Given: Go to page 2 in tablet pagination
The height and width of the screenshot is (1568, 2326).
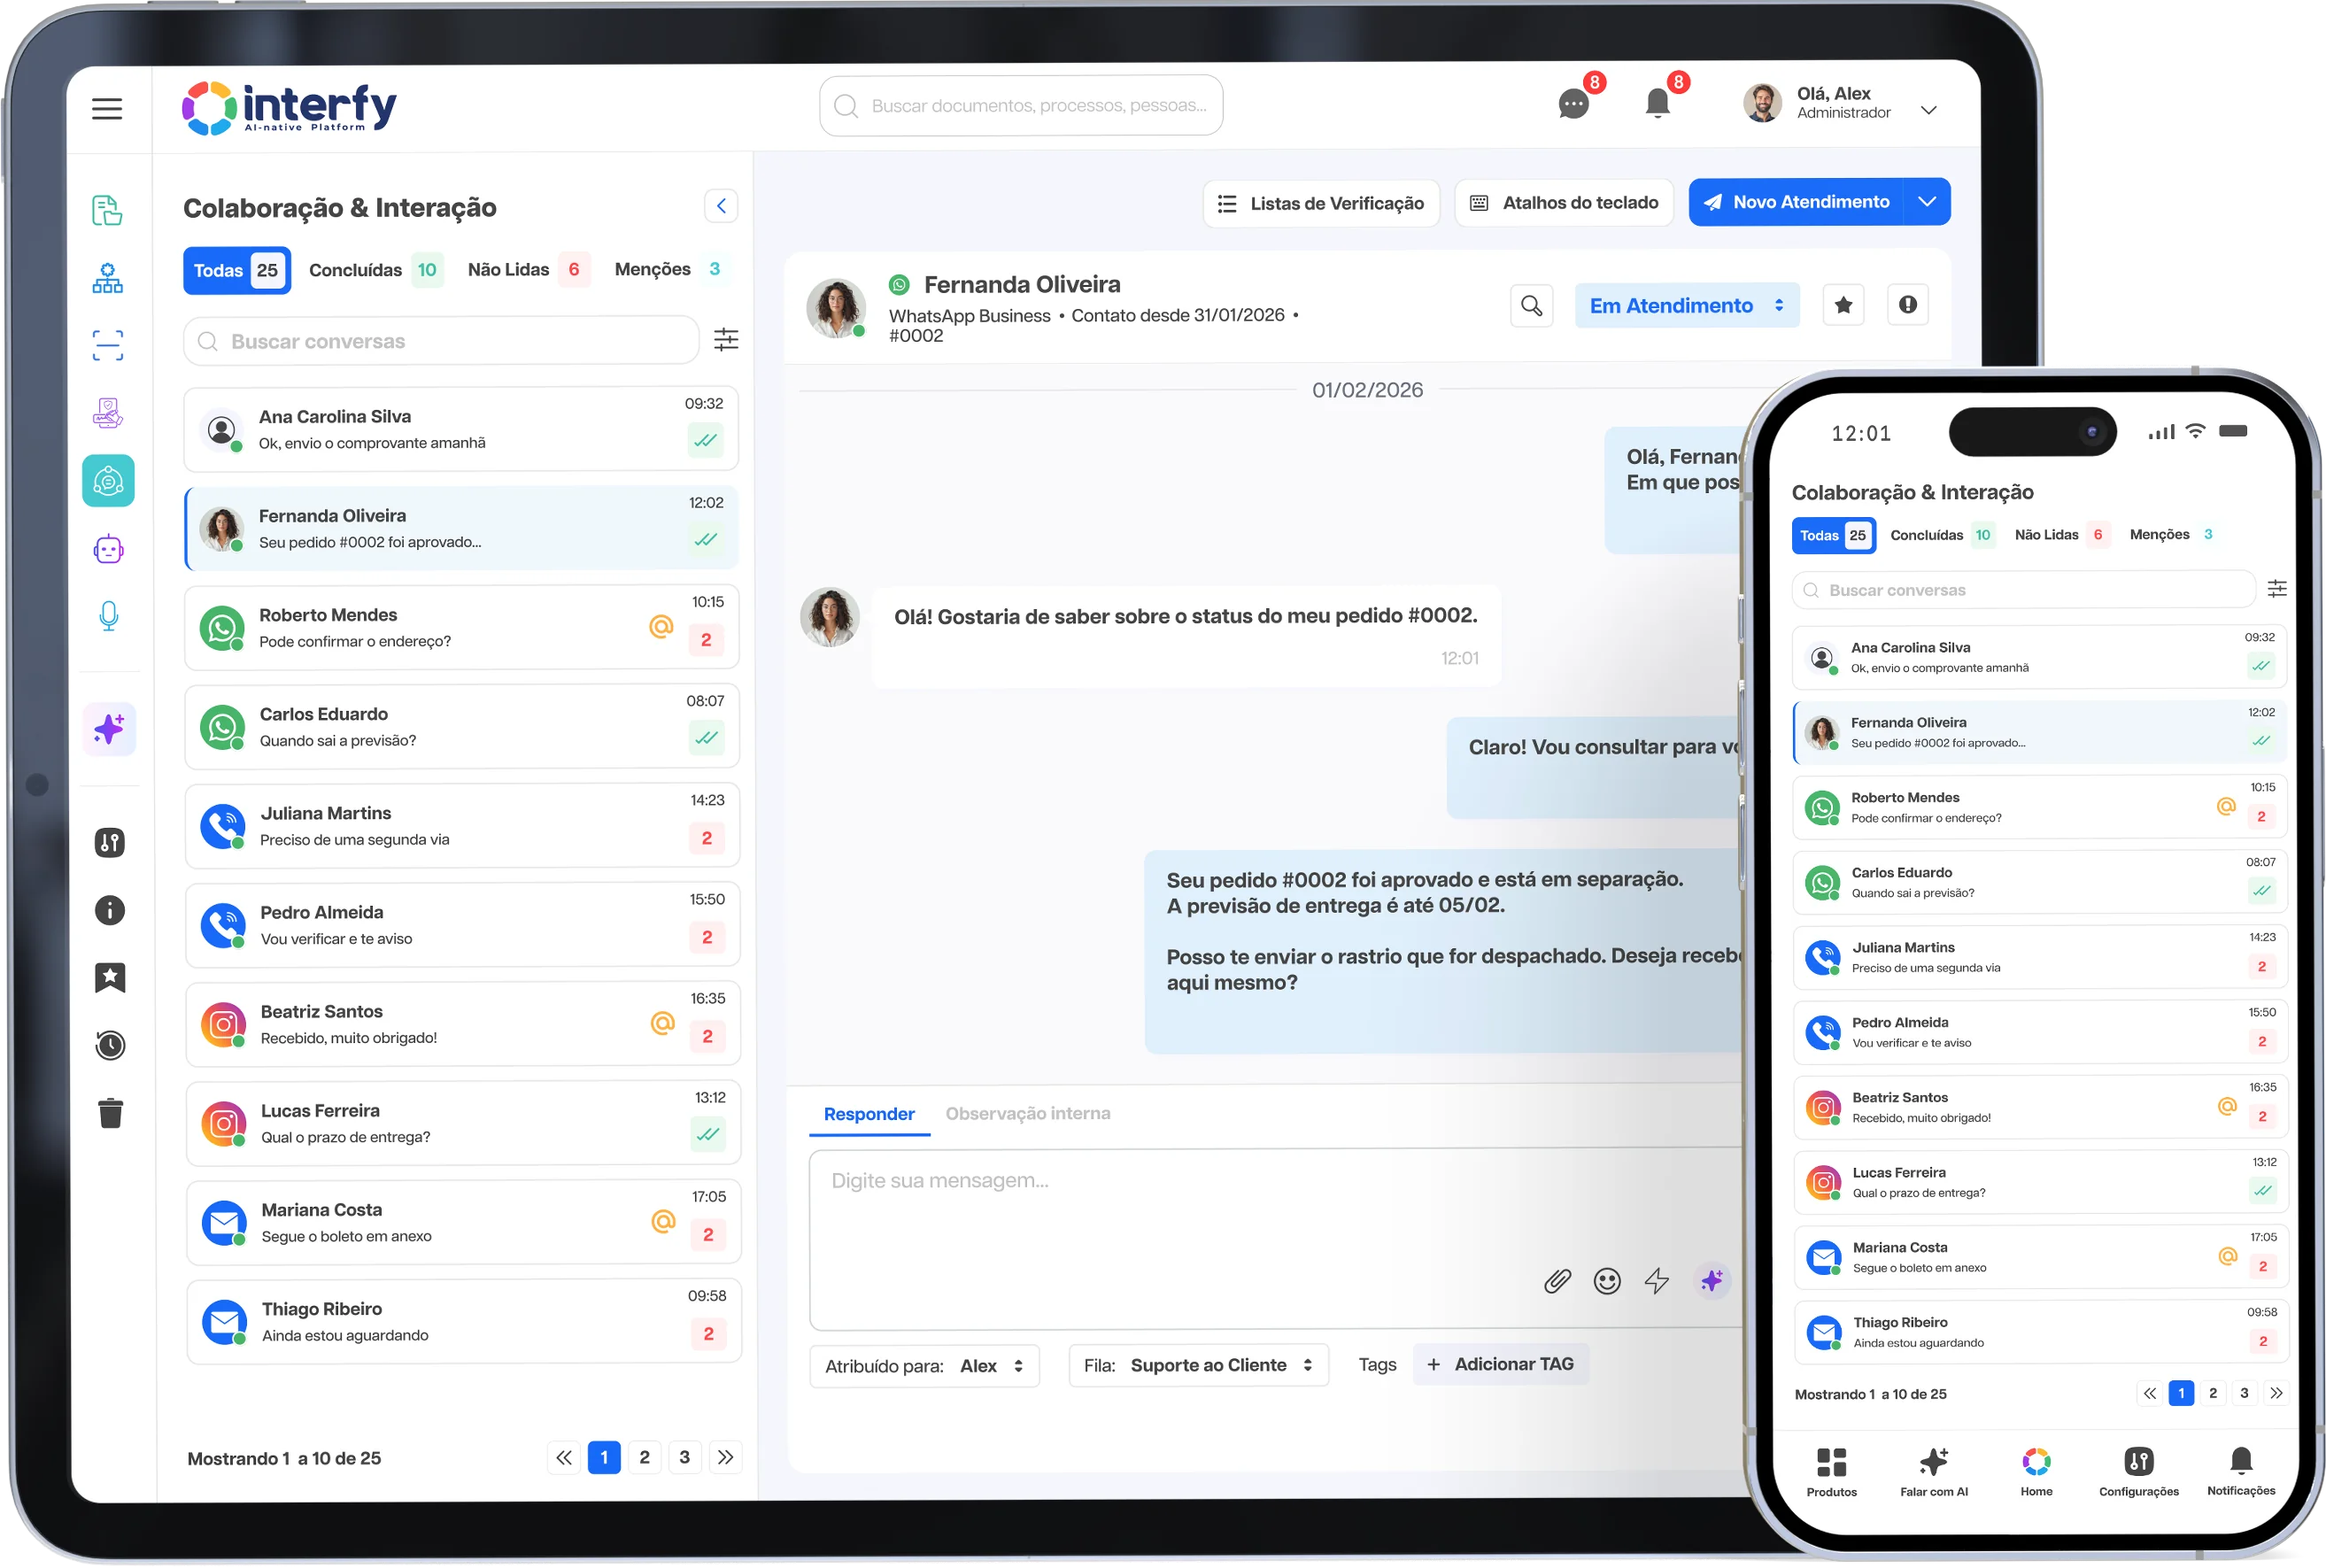Looking at the screenshot, I should click(x=644, y=1458).
